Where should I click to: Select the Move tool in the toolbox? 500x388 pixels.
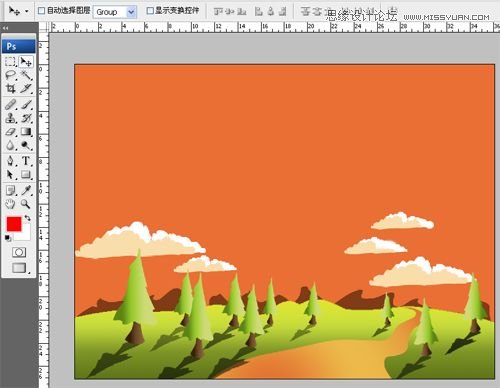(26, 62)
